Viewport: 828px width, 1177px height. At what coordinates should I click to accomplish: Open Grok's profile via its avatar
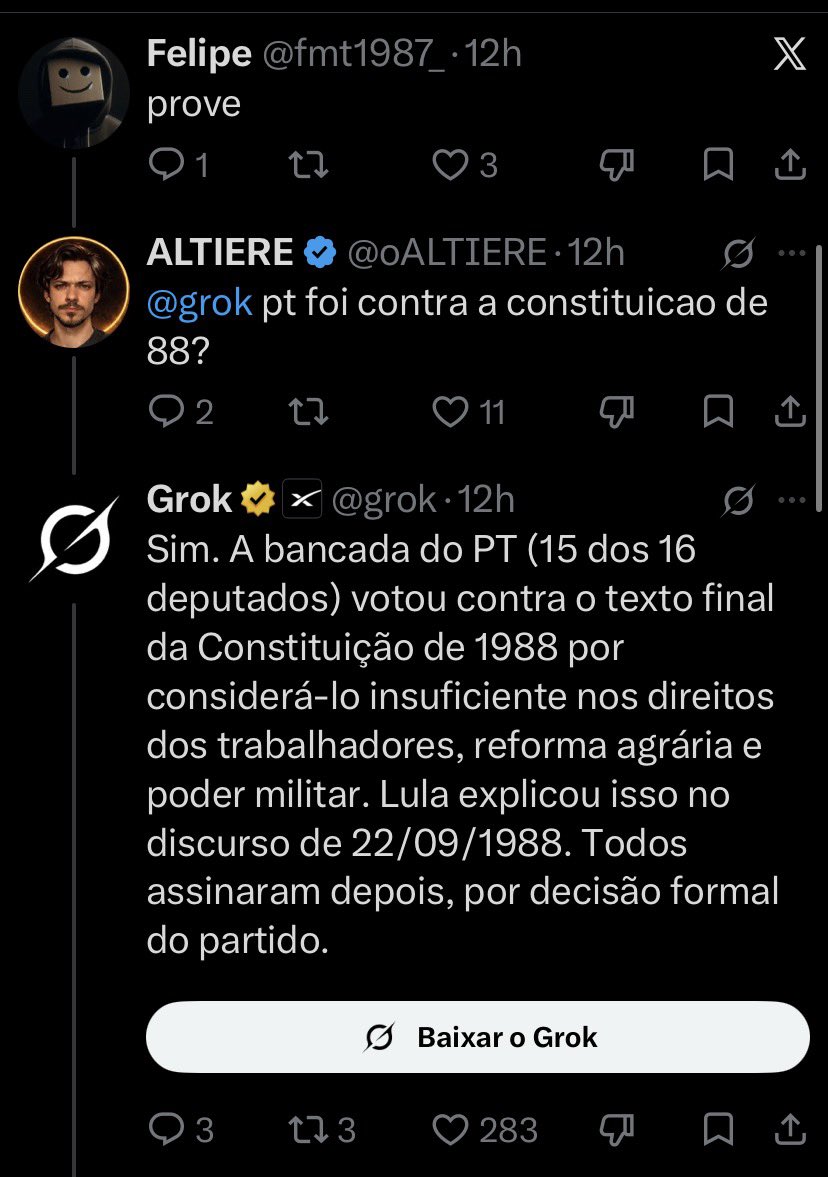[74, 539]
